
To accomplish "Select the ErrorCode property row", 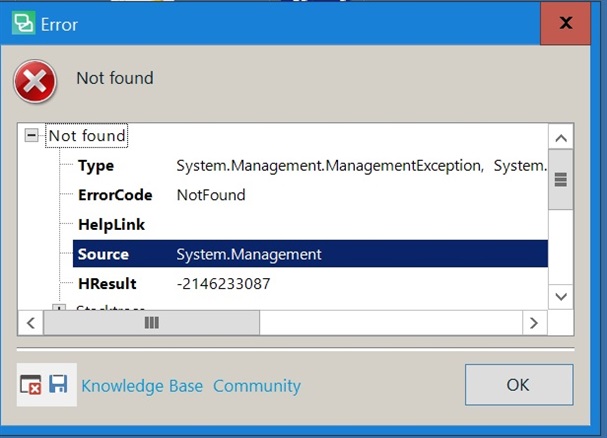I will (x=310, y=195).
